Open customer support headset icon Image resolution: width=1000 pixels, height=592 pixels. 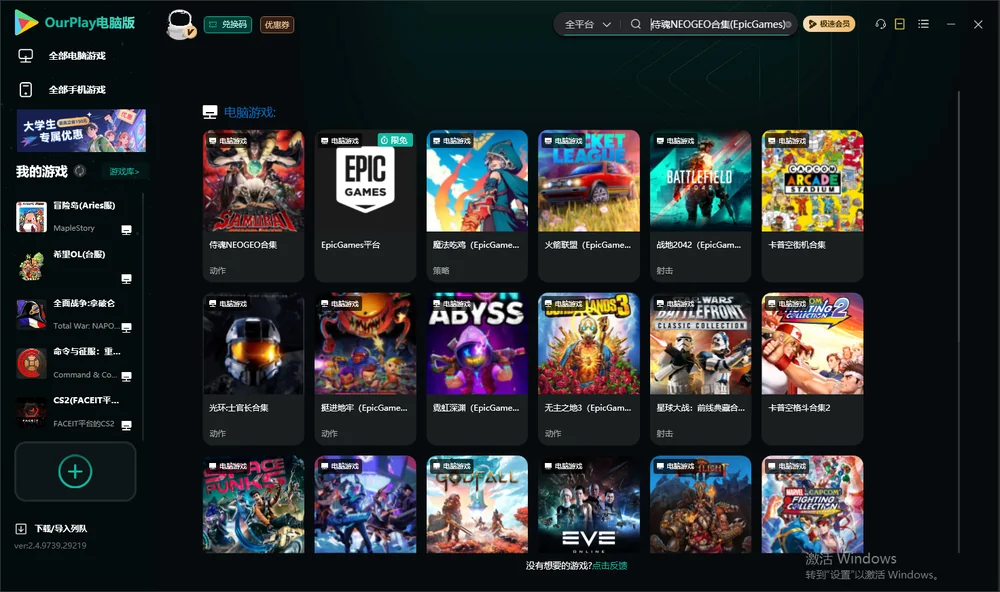point(881,24)
